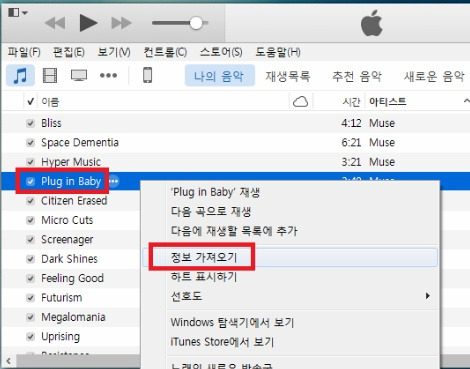Screen dimensions: 470x369
Task: Select the Space Dementia song name
Action: click(x=80, y=143)
